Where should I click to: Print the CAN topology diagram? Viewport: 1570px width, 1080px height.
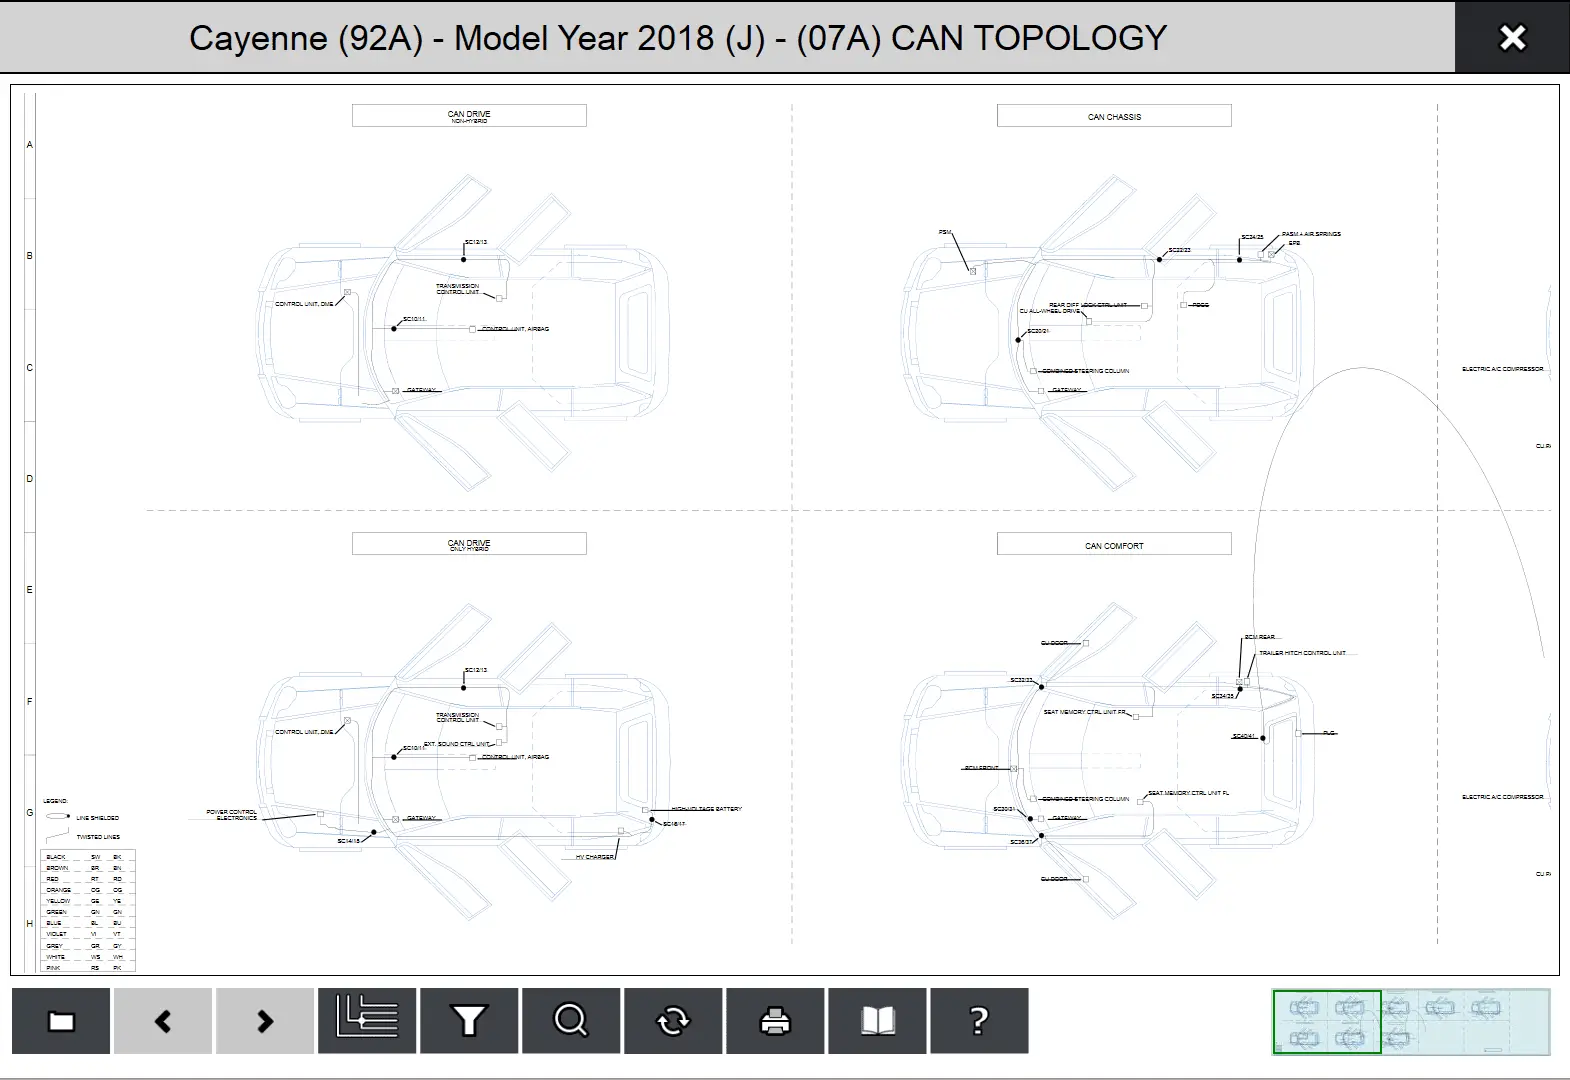pyautogui.click(x=775, y=1021)
